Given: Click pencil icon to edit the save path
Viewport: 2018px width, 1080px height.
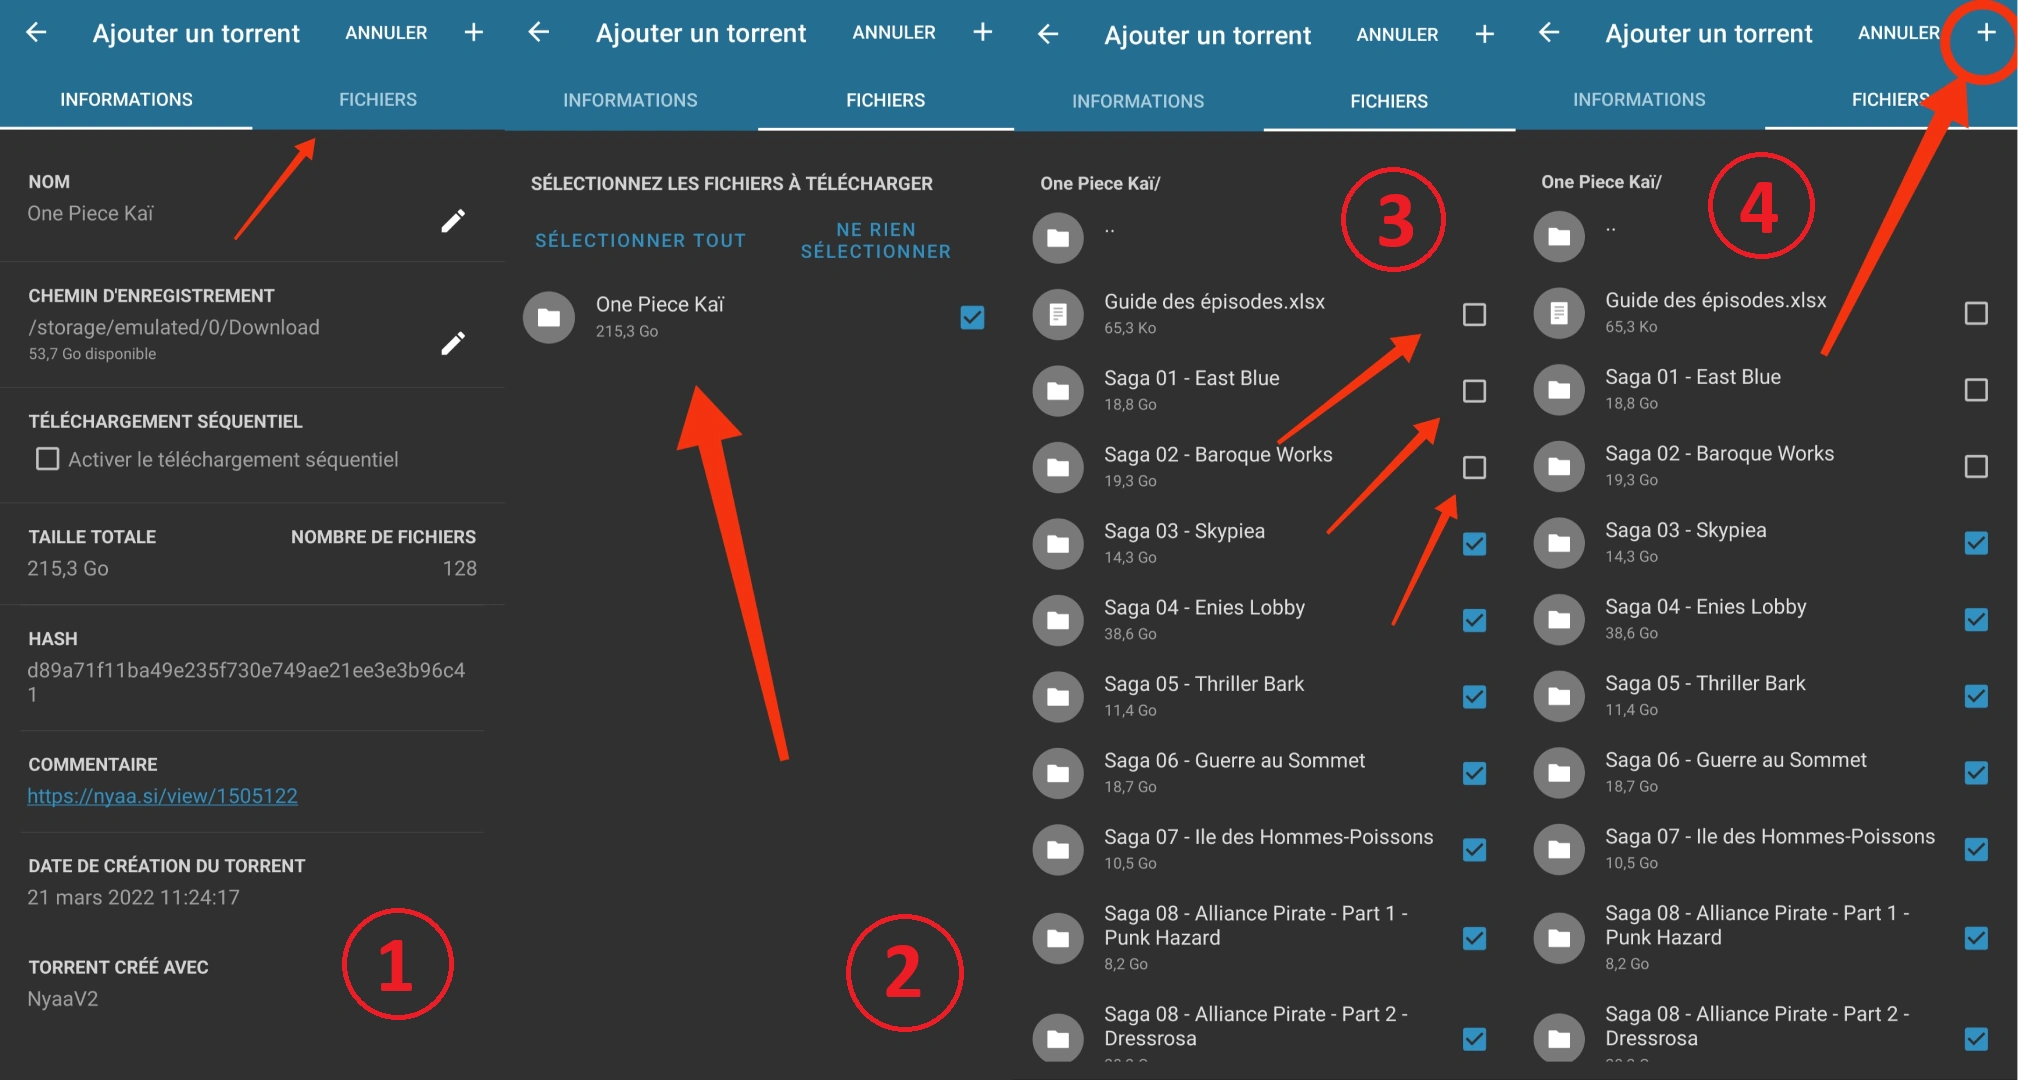Looking at the screenshot, I should 453,344.
